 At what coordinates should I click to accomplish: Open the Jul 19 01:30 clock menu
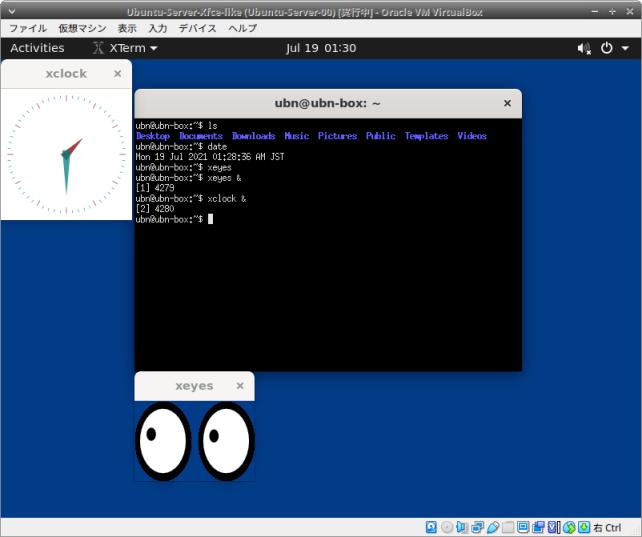(x=321, y=48)
